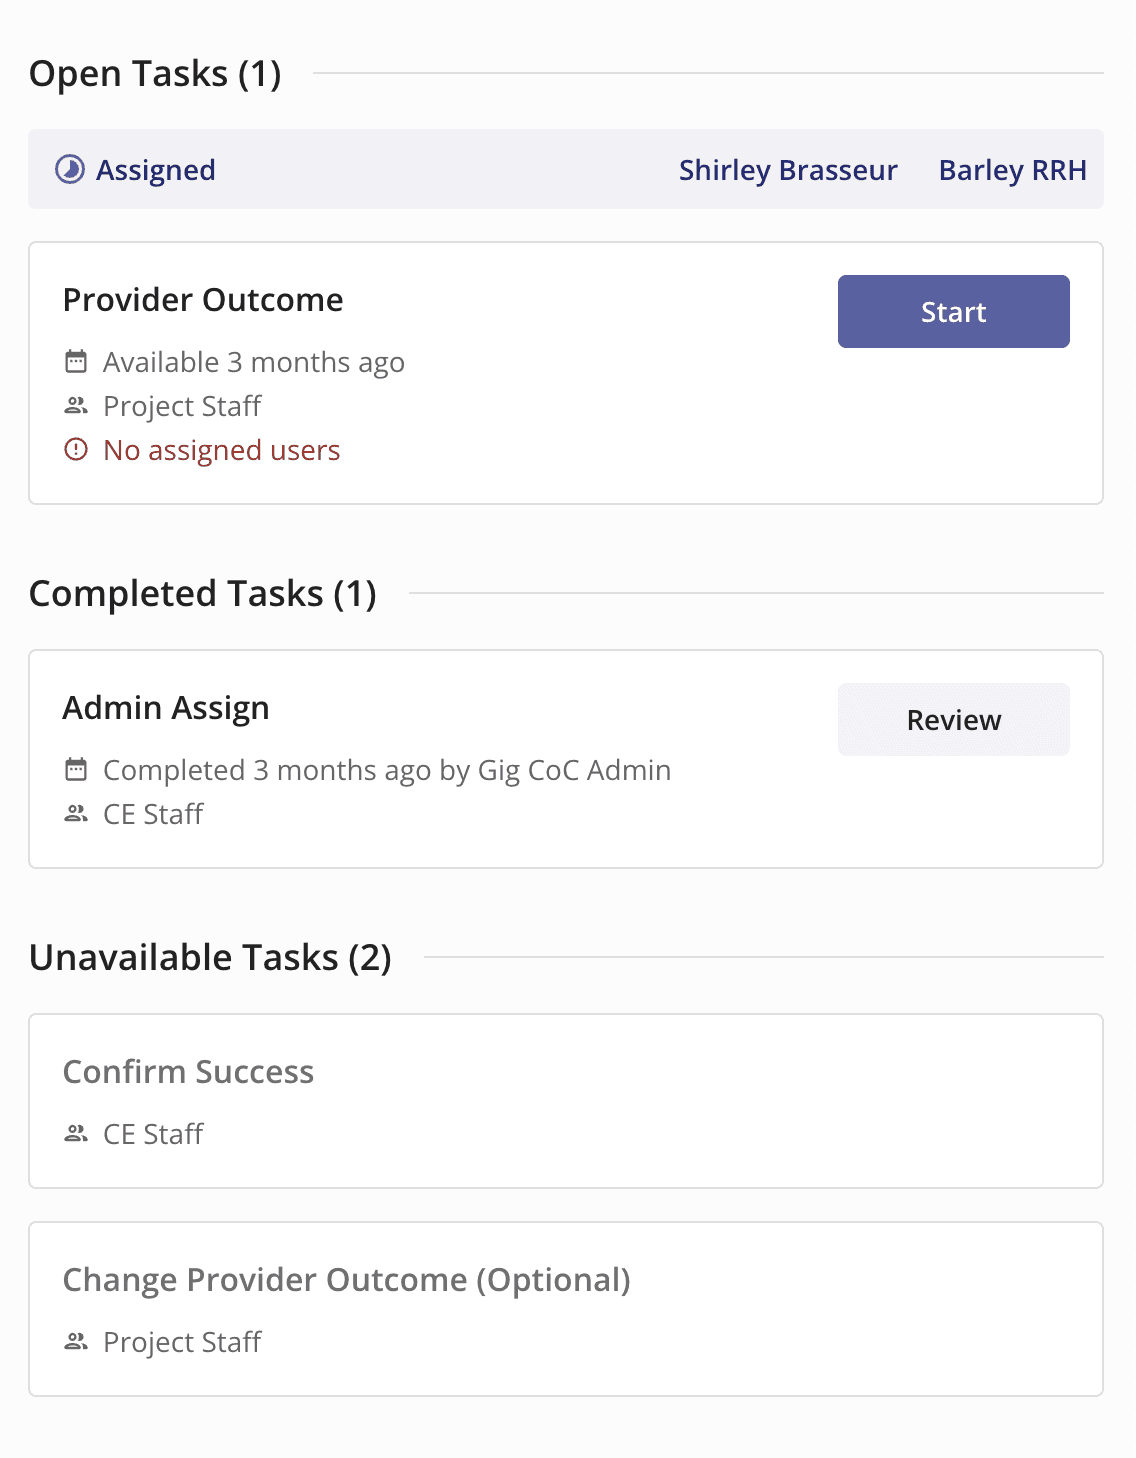Click the alert icon beside No assigned users
The height and width of the screenshot is (1458, 1136).
coord(76,450)
